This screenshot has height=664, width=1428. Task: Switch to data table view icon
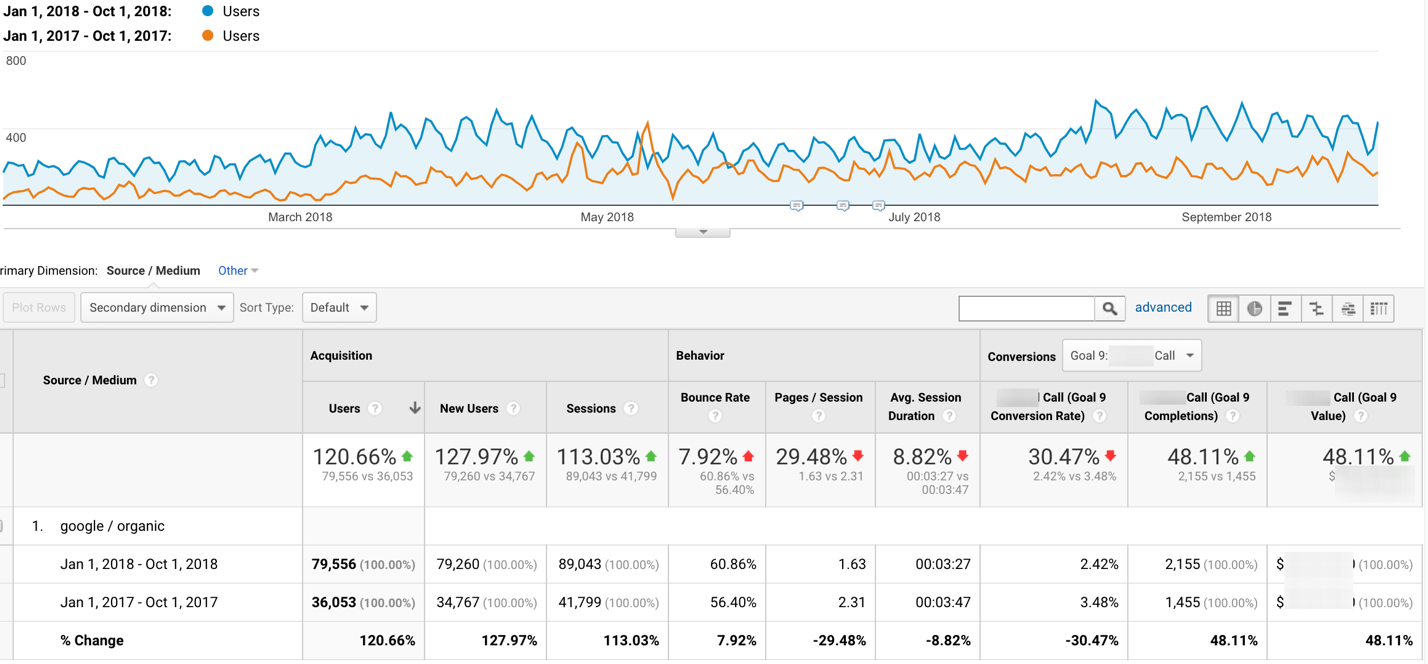tap(1224, 309)
